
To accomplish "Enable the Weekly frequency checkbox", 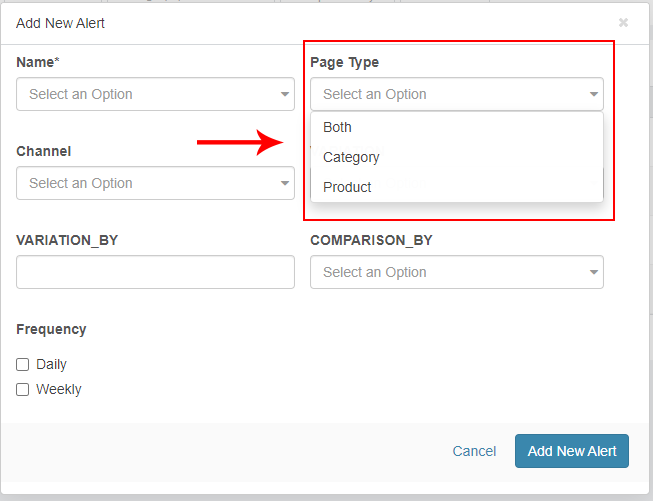I will pos(22,389).
